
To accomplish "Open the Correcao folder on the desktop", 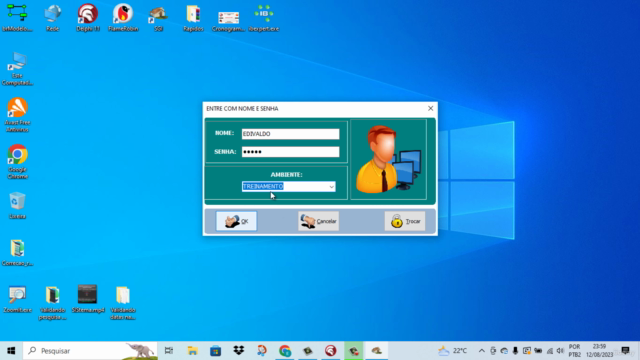I will [x=17, y=253].
